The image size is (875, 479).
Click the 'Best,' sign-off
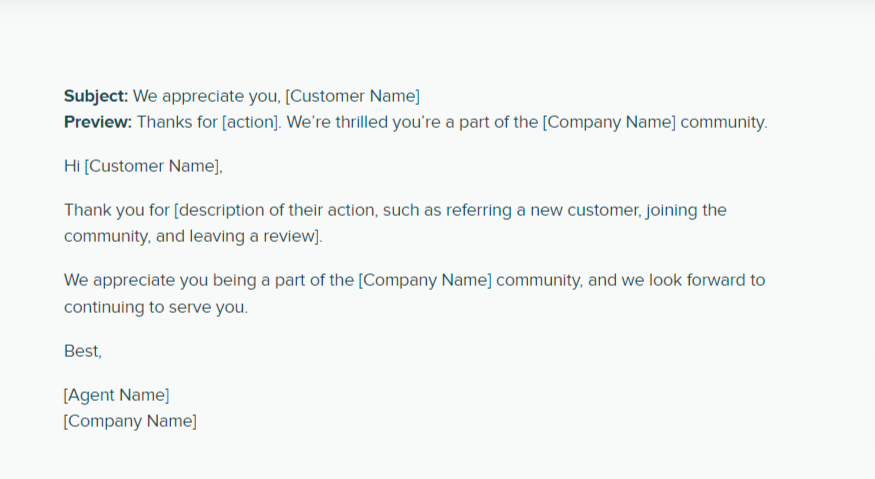[x=83, y=351]
